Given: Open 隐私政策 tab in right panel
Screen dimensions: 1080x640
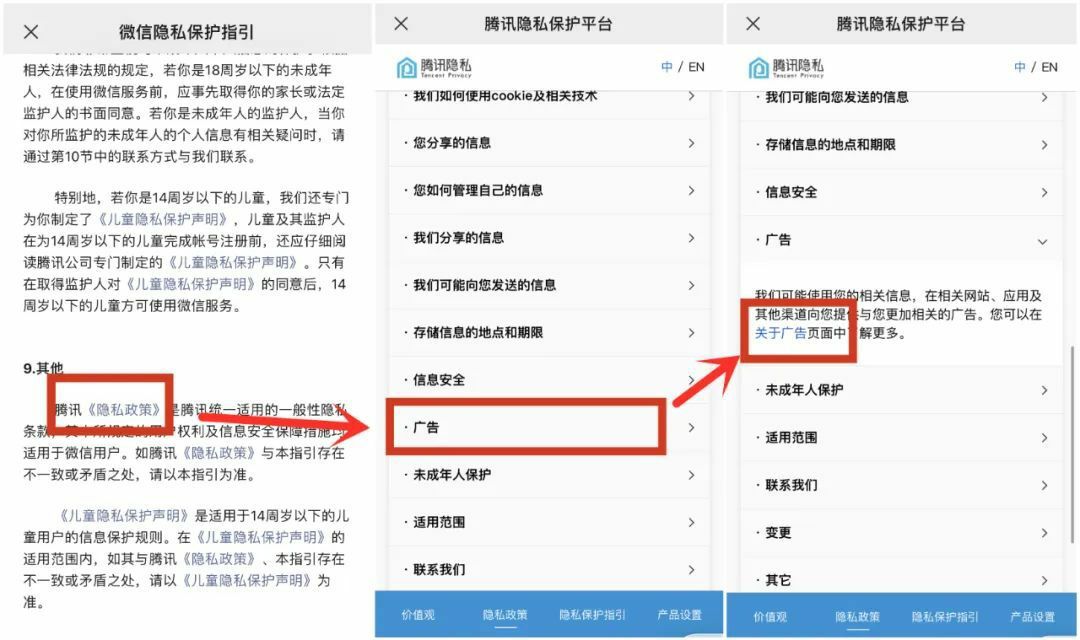Looking at the screenshot, I should coord(858,617).
